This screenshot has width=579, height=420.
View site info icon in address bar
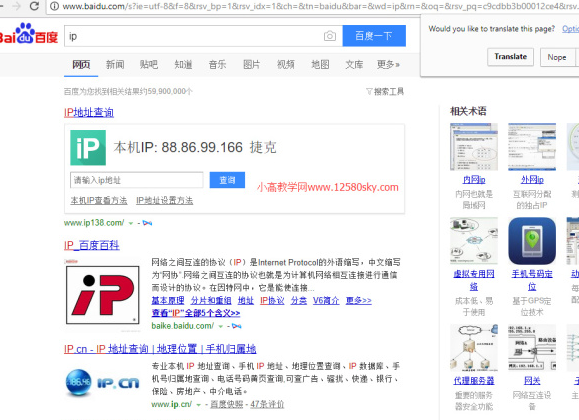54,6
